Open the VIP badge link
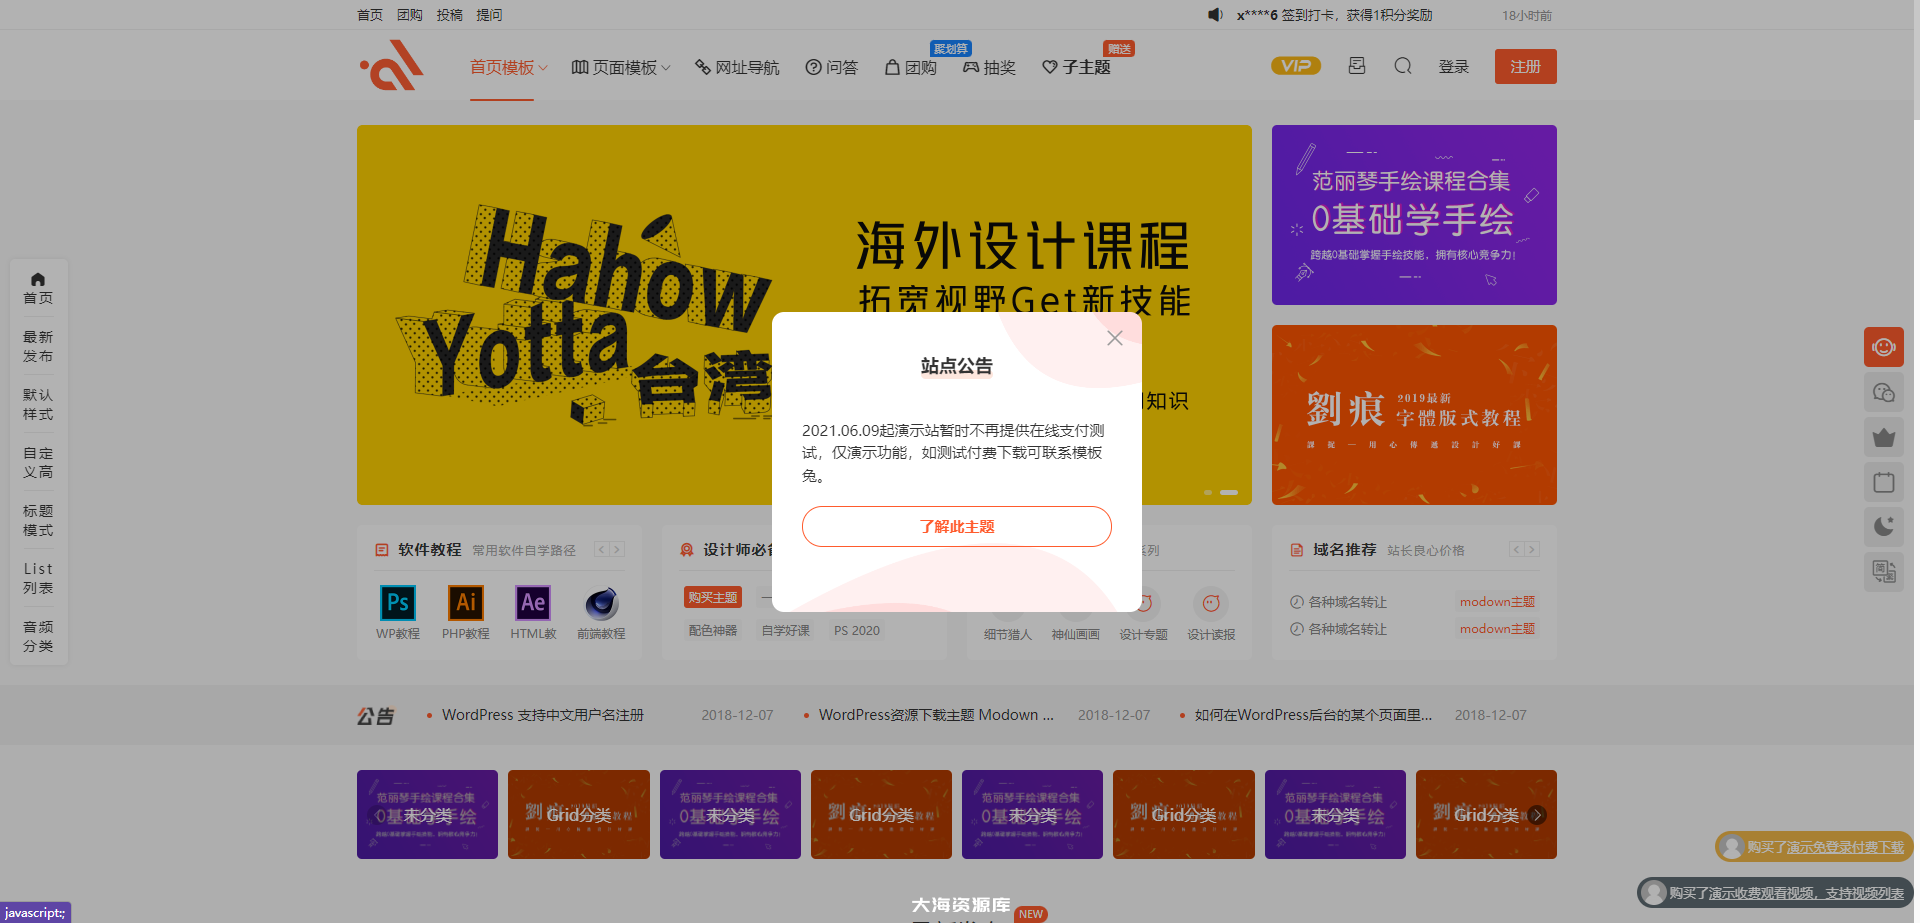1920x923 pixels. pos(1295,66)
